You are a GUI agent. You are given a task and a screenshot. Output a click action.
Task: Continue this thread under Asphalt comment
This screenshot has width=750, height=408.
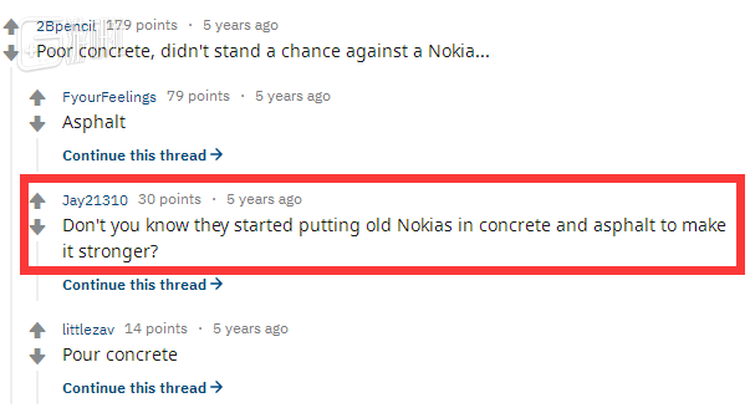pos(142,155)
